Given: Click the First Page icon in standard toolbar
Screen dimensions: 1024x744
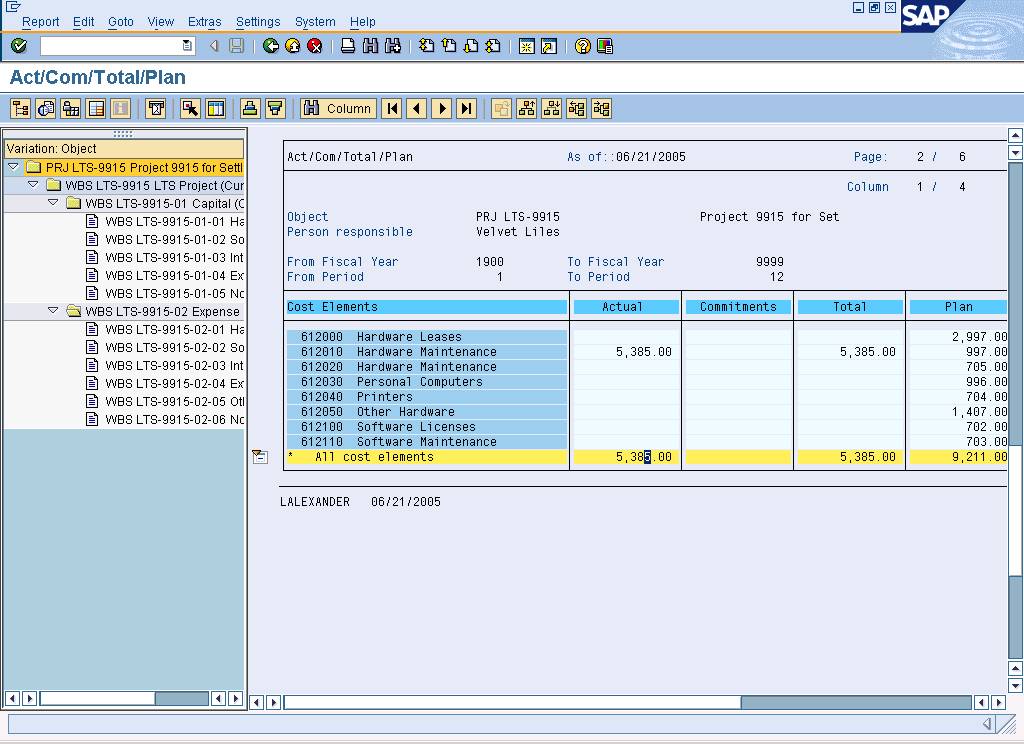Looking at the screenshot, I should (x=426, y=46).
